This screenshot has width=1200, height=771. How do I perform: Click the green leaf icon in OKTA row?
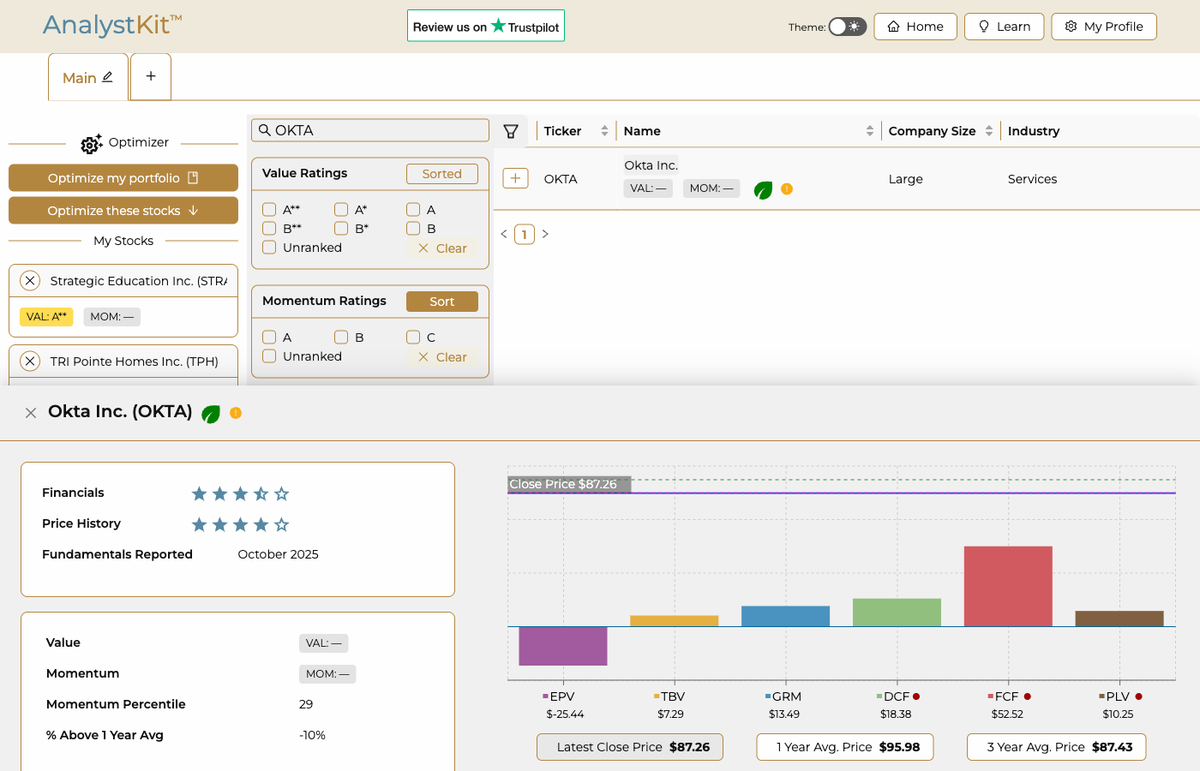763,189
